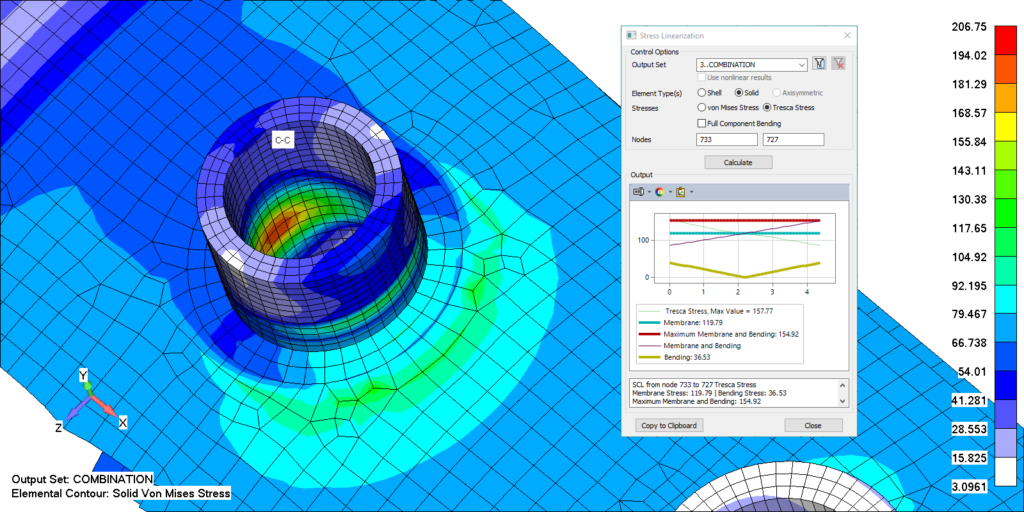Click legend entry 'Membrane and Bending' purple line
Screen dimensions: 1024x512
690,345
